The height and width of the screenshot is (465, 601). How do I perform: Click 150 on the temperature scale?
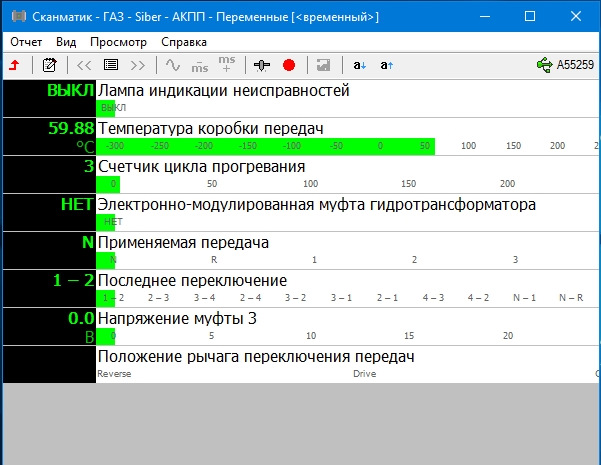513,146
